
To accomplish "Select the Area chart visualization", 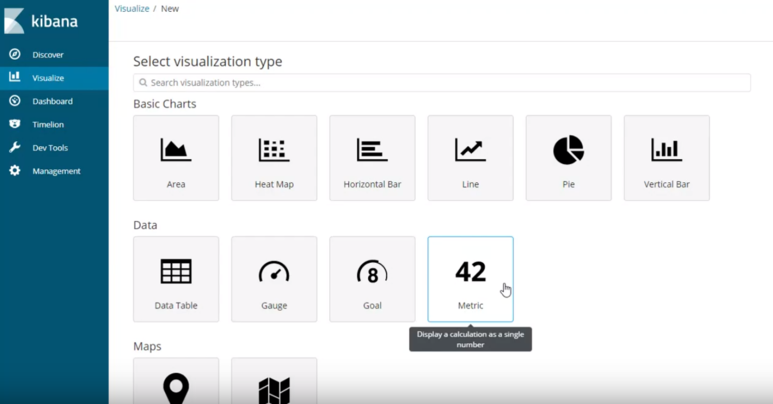I will click(176, 158).
